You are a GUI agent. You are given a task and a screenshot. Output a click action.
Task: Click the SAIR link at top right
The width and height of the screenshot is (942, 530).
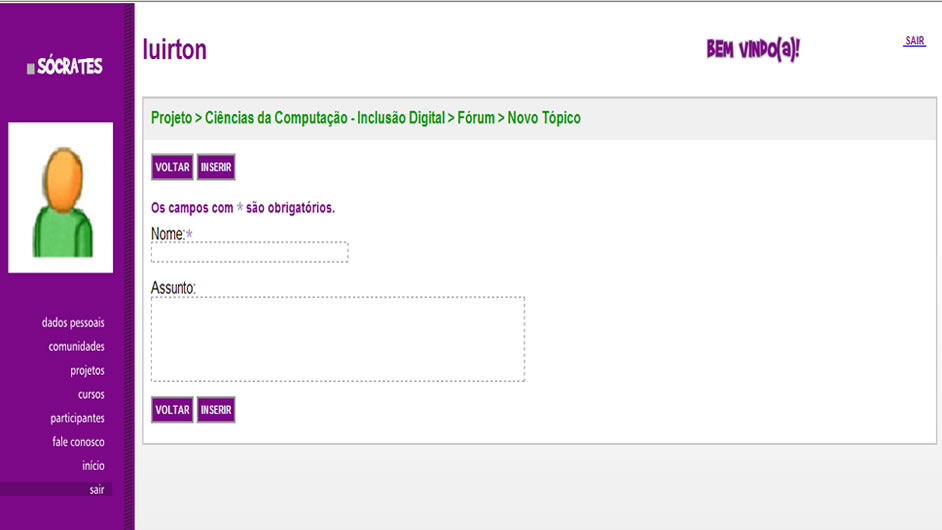914,41
